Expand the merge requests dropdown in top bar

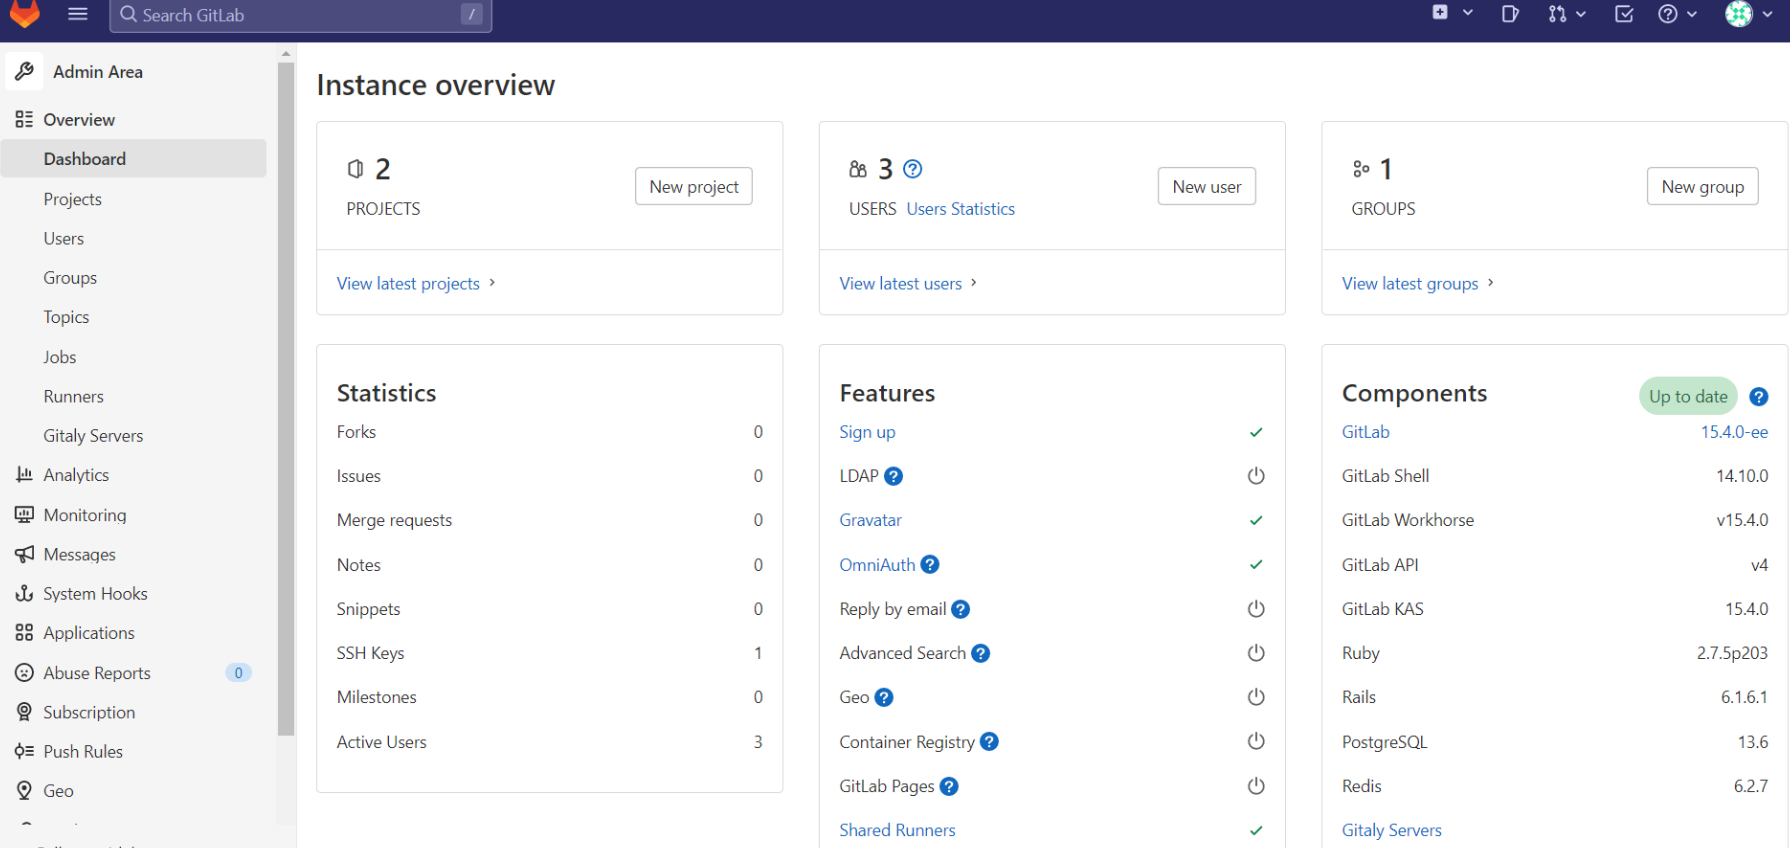point(1567,14)
